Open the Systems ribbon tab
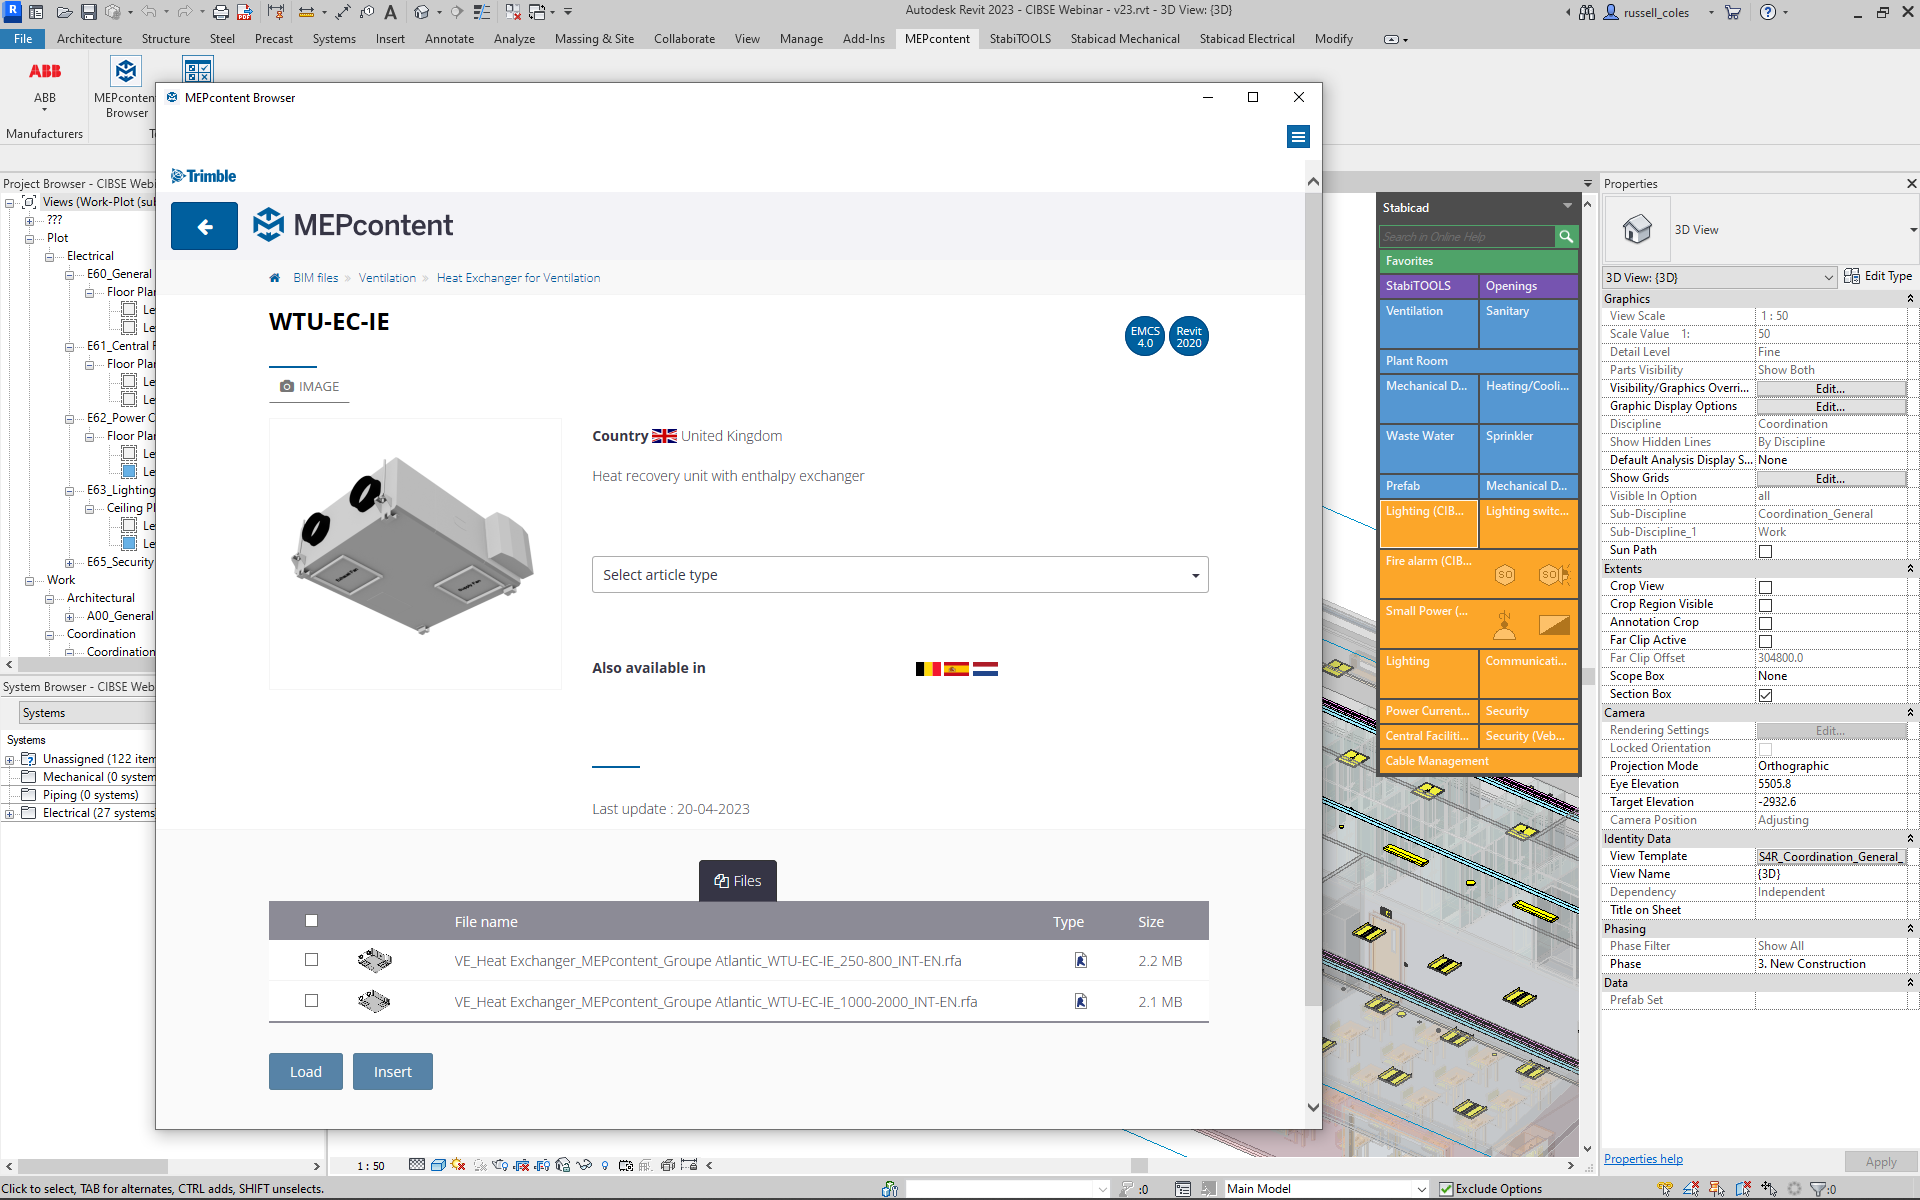This screenshot has width=1920, height=1200. [x=334, y=39]
